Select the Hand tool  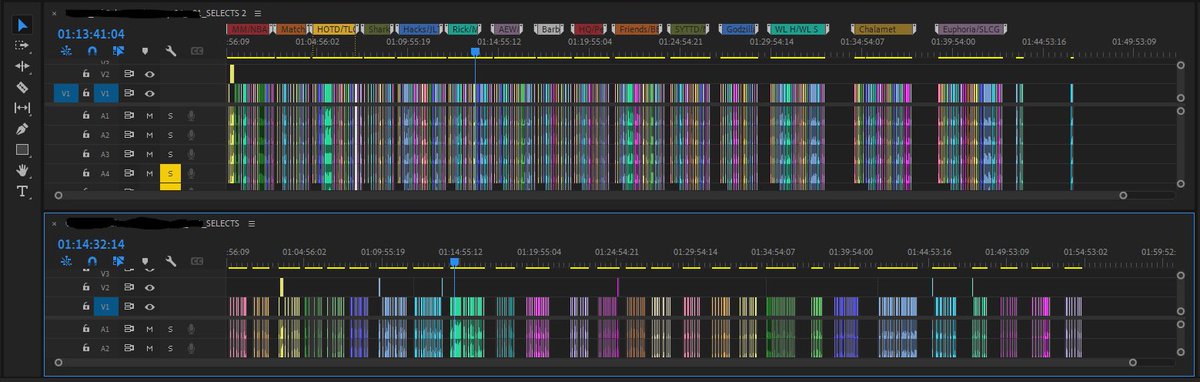22,170
